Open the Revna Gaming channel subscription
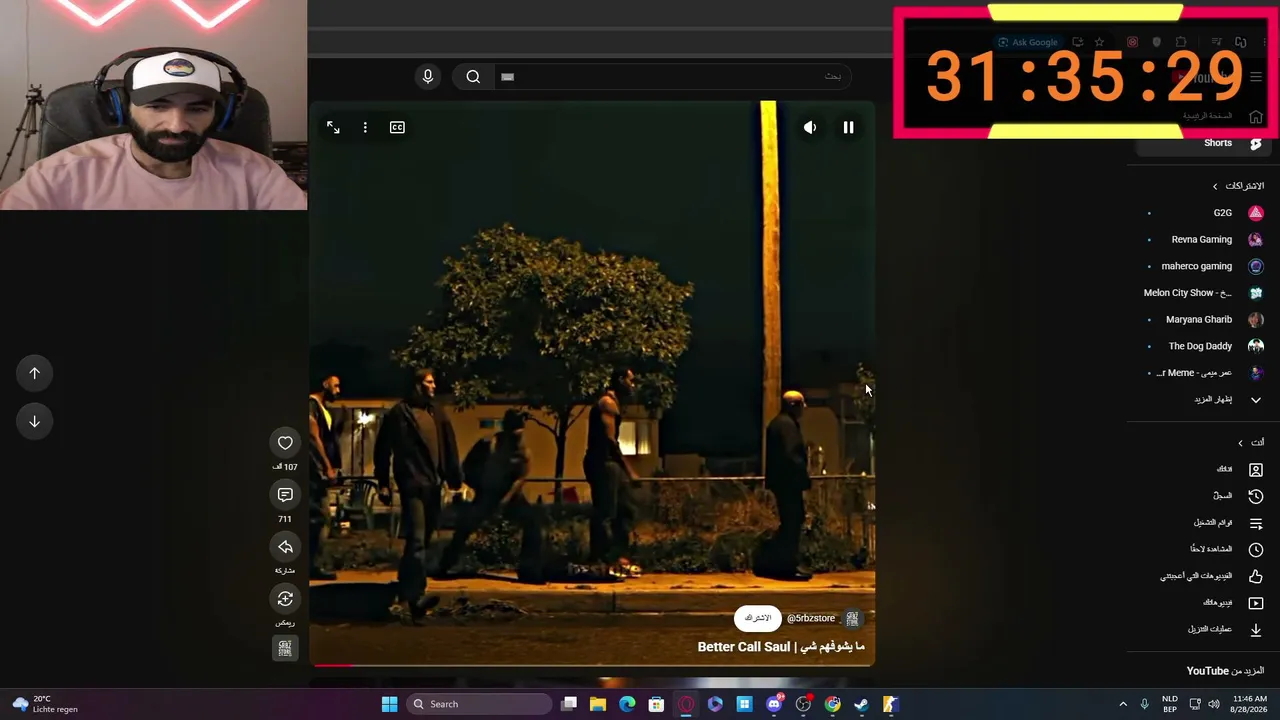This screenshot has width=1280, height=720. [1206, 240]
